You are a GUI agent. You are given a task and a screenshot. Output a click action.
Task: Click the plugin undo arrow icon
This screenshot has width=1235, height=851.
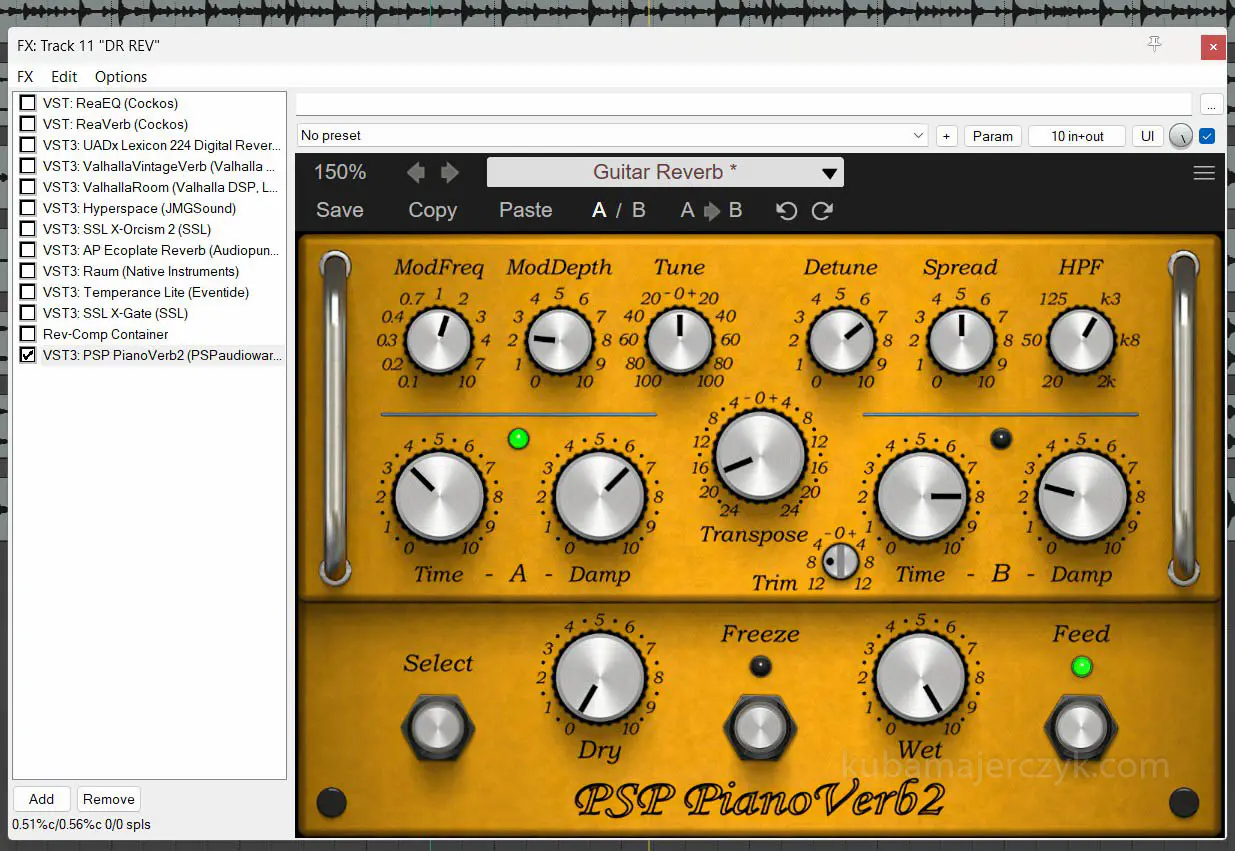click(x=787, y=211)
